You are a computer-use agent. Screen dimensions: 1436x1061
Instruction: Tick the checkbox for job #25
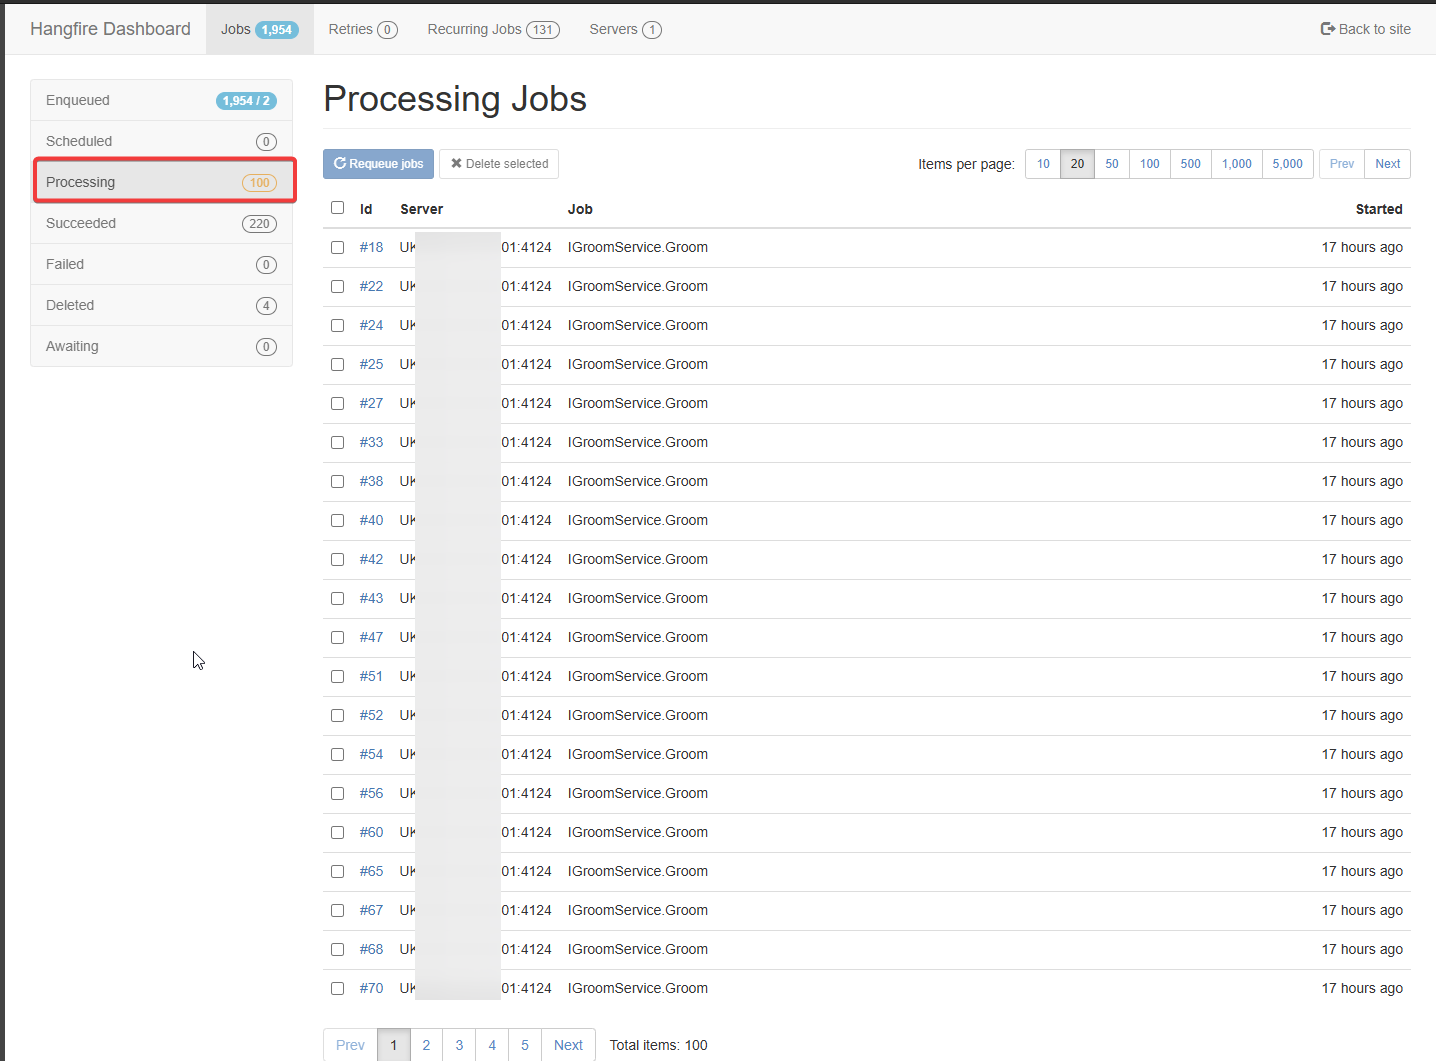point(338,364)
